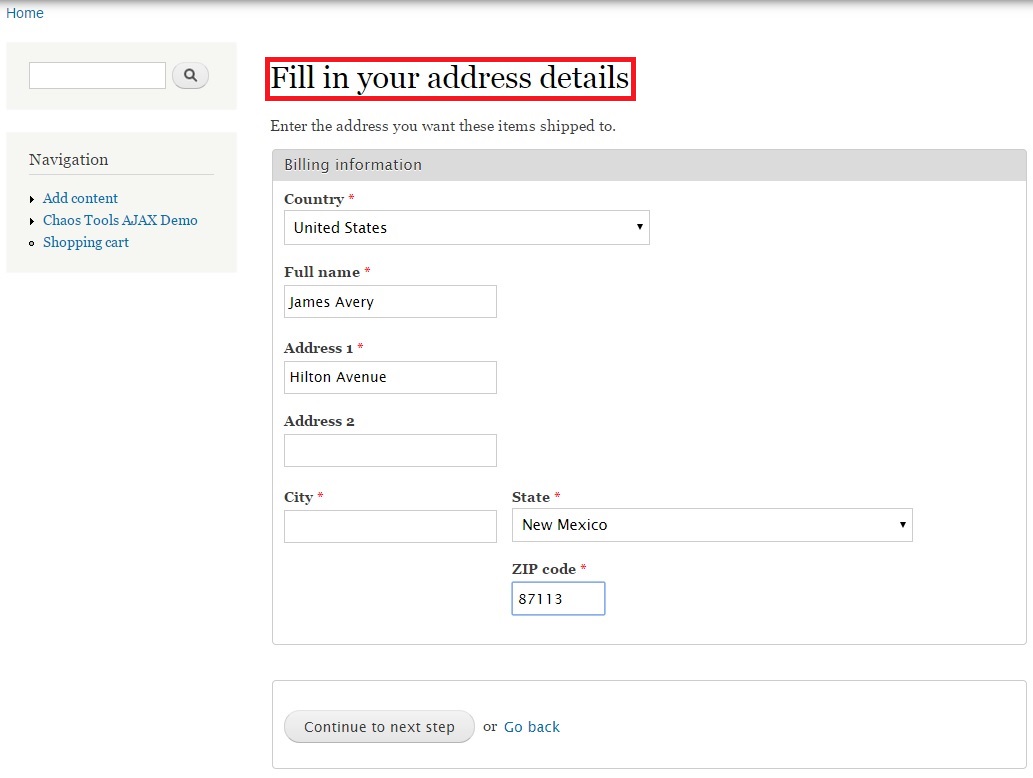Open the State dropdown showing New Mexico
1033x778 pixels.
click(712, 525)
